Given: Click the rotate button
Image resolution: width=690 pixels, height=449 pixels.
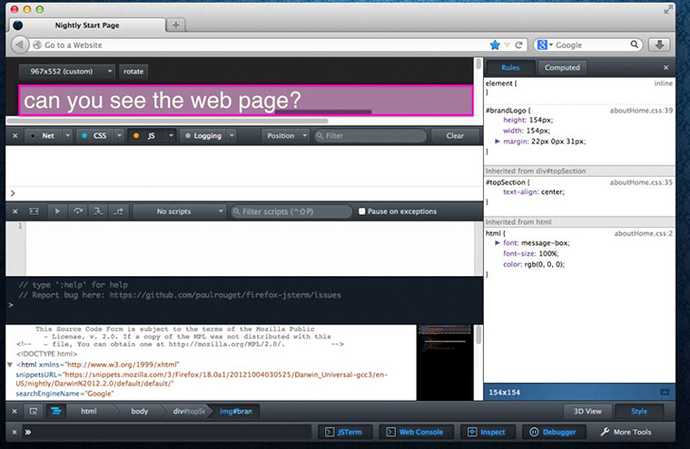Looking at the screenshot, I should (x=133, y=71).
